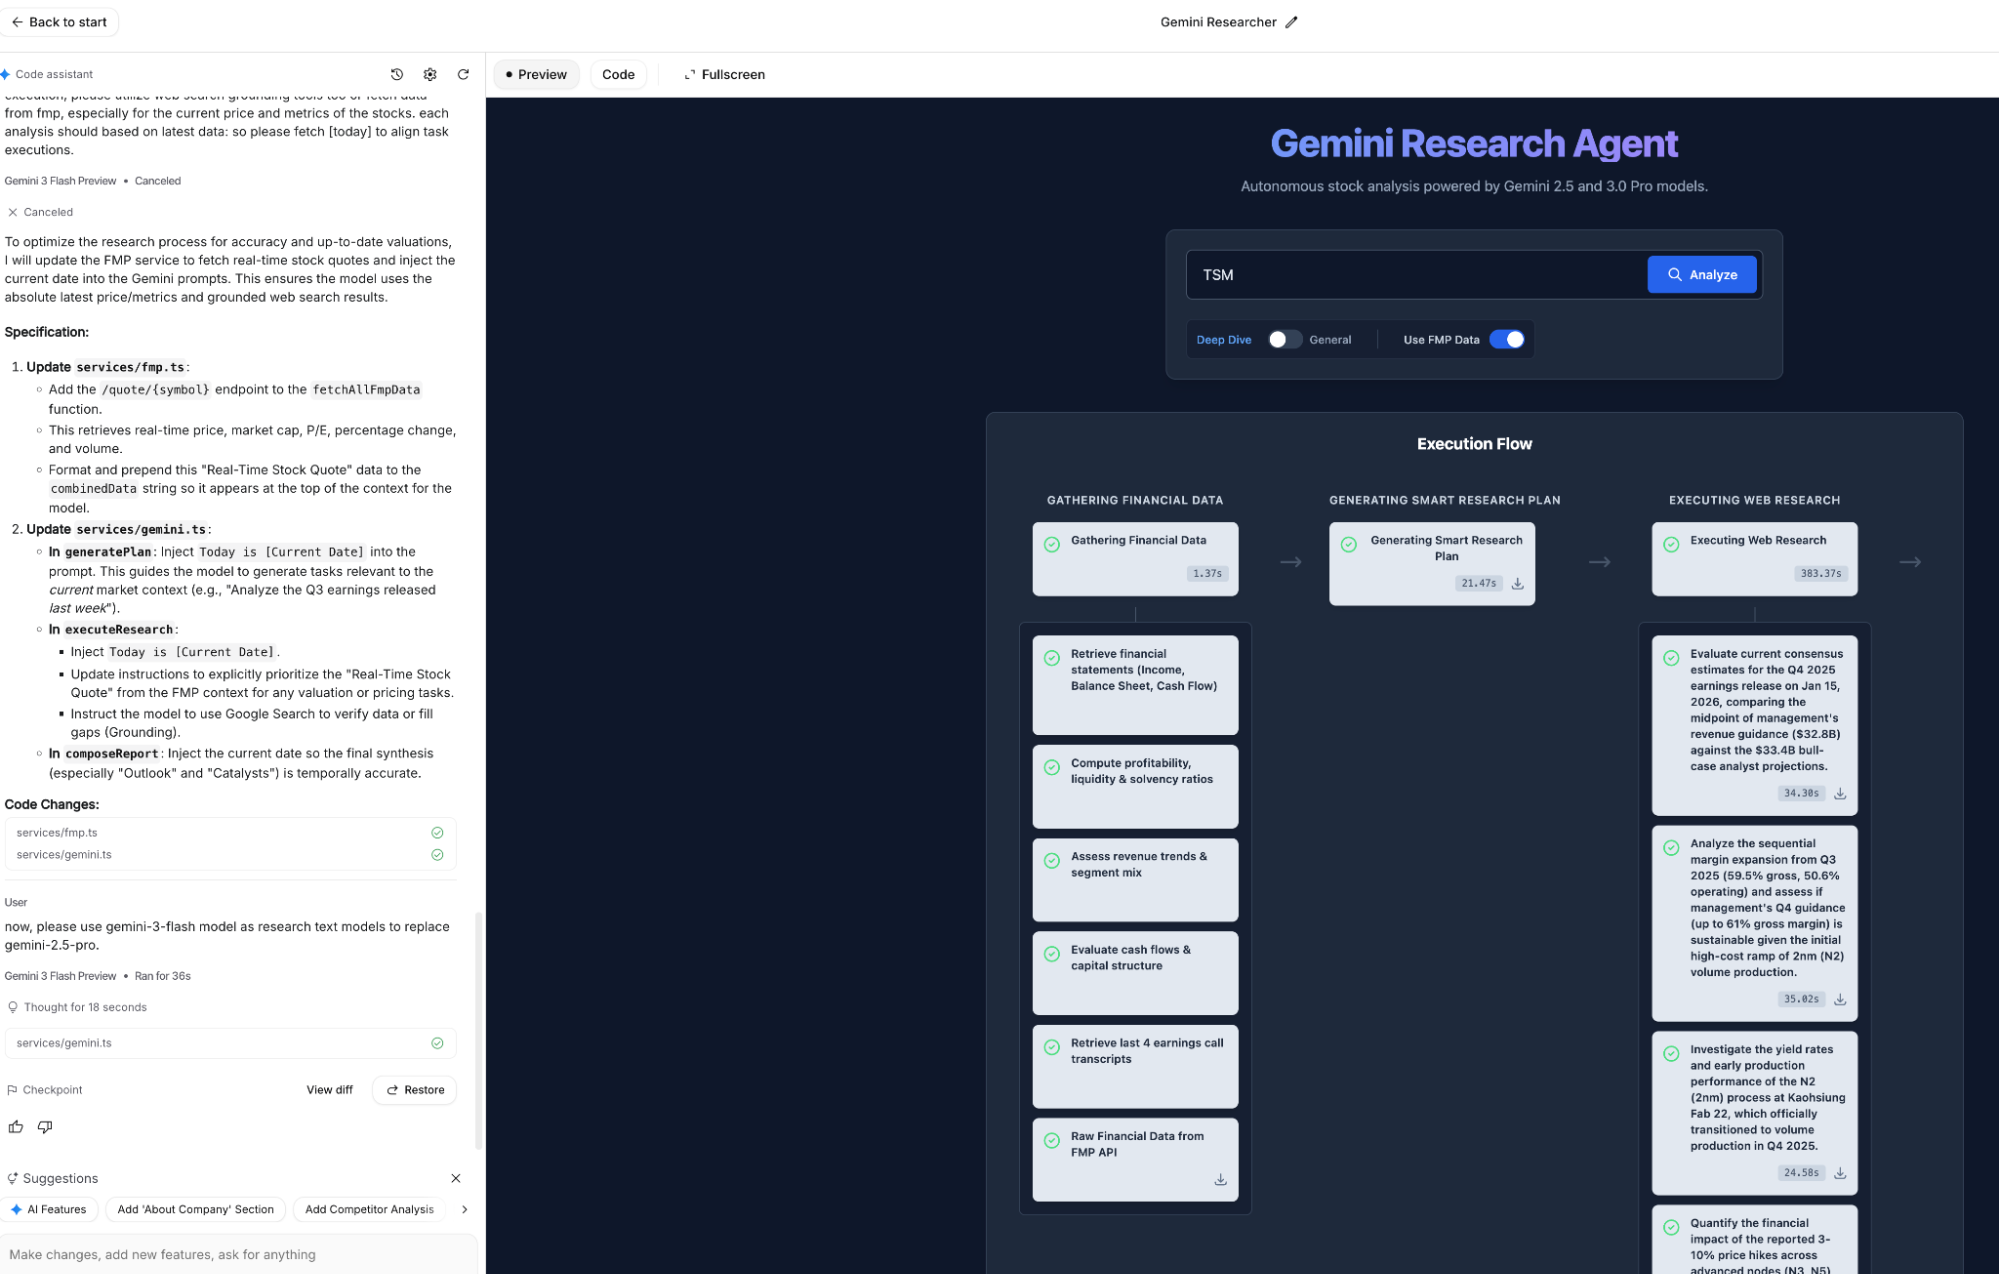The height and width of the screenshot is (1274, 1999).
Task: Click the Analyze button
Action: pos(1701,275)
